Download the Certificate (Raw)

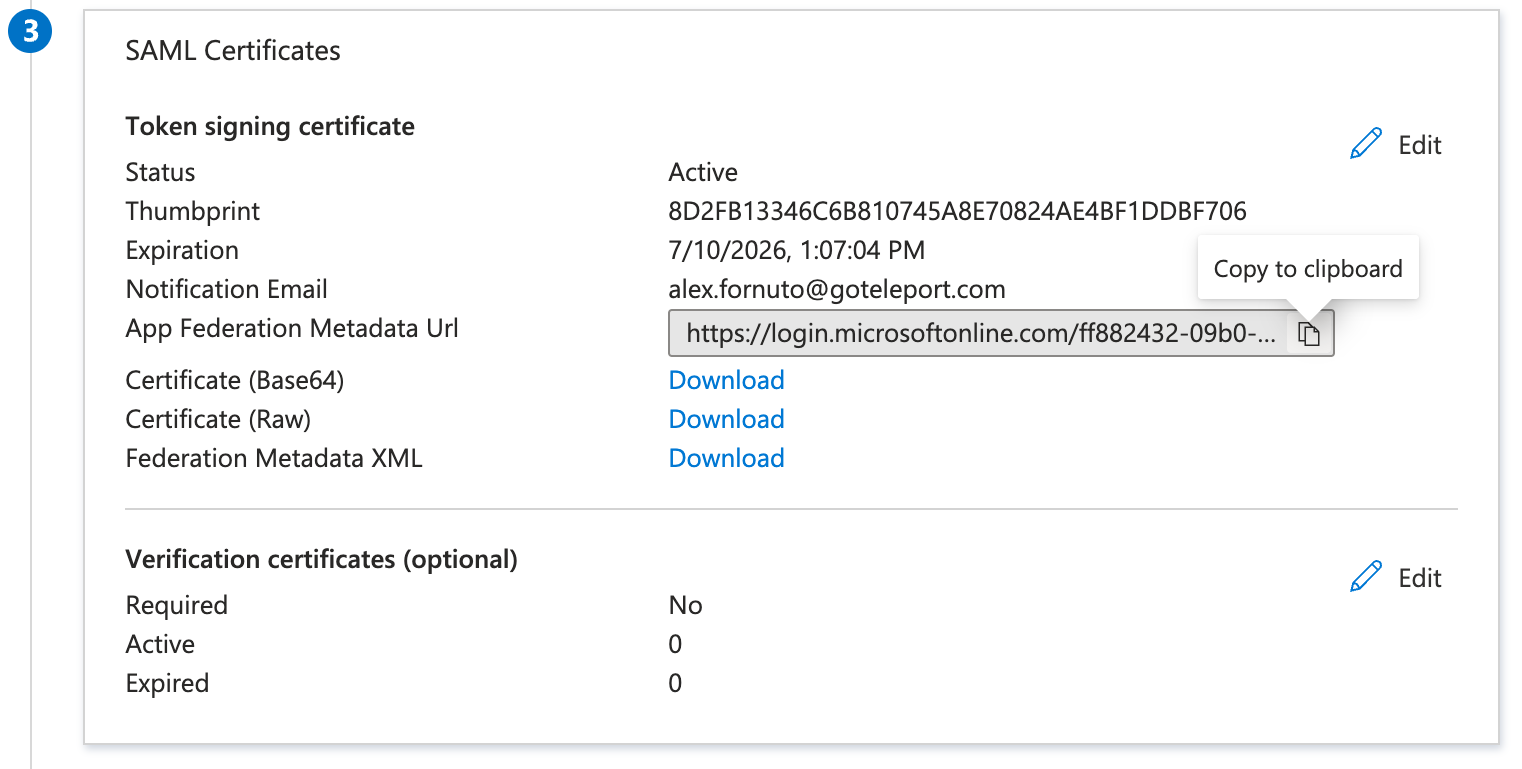click(726, 419)
